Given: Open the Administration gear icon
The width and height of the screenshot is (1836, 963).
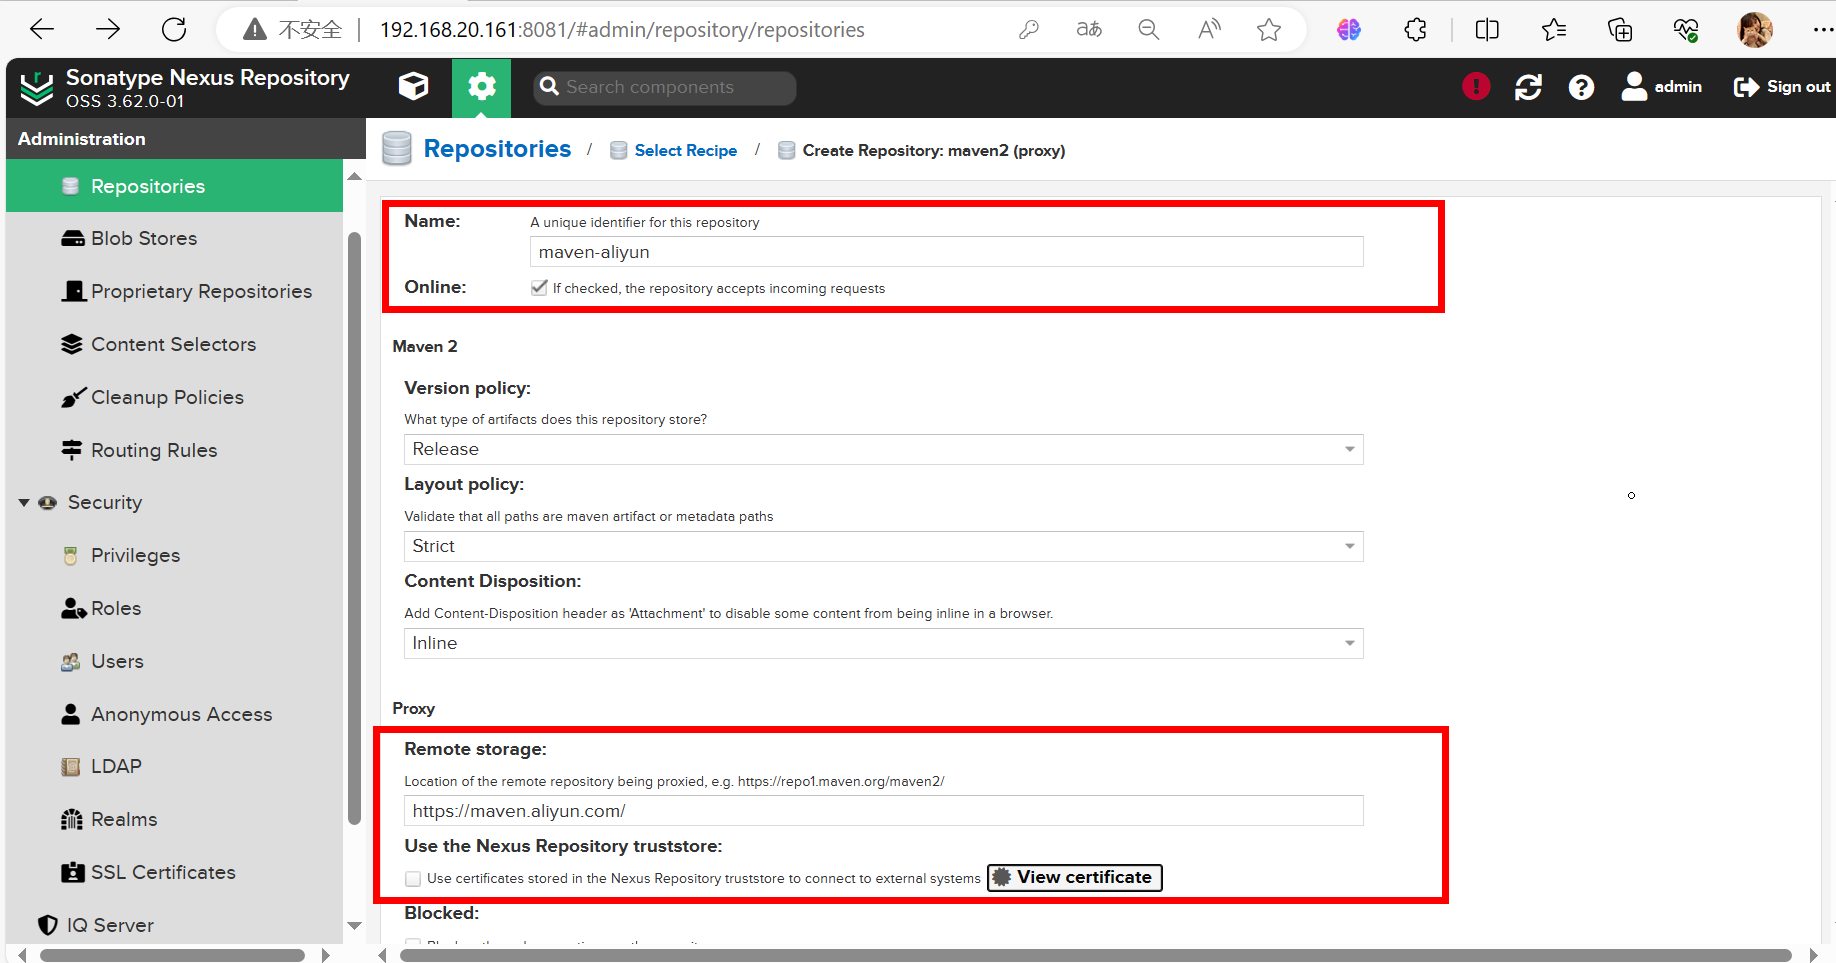Looking at the screenshot, I should (x=481, y=87).
